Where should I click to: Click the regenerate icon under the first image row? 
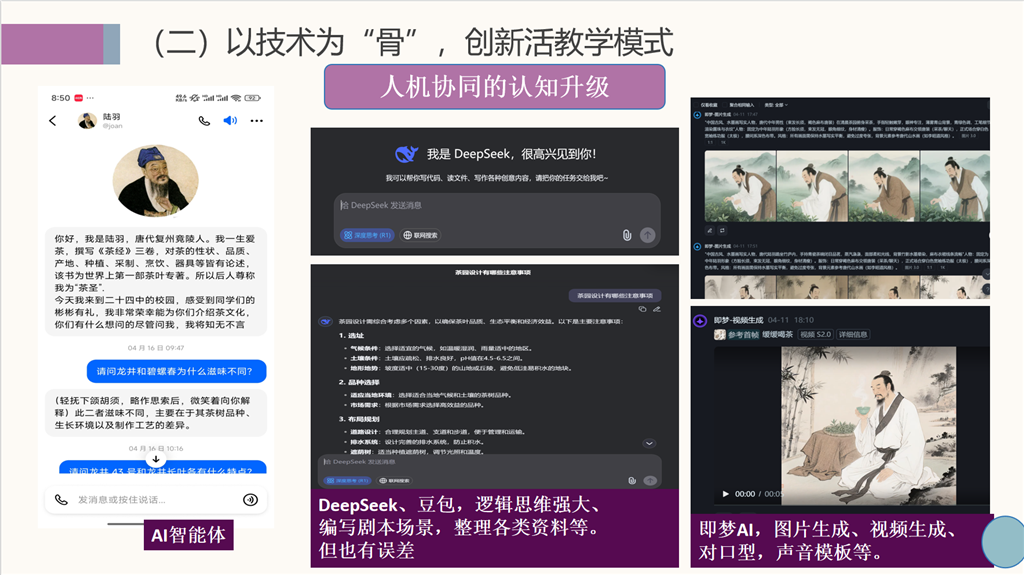722,231
